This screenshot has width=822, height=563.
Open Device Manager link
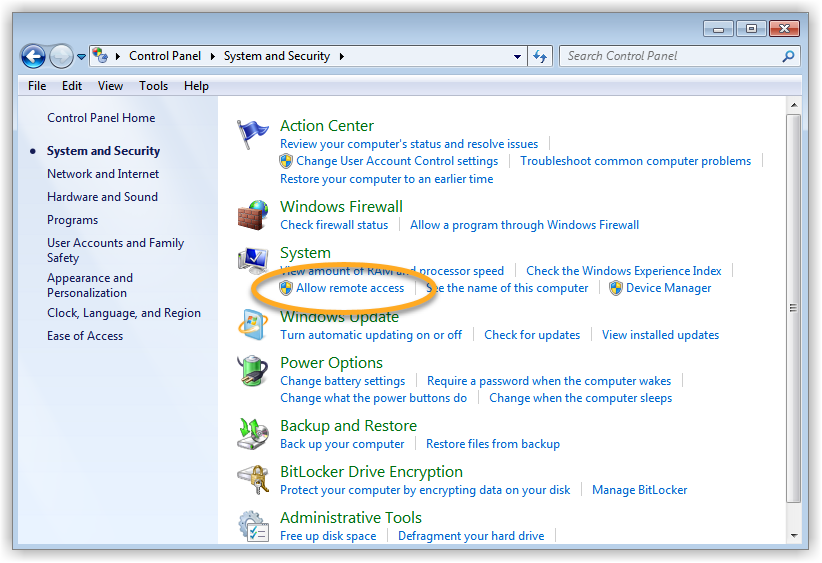click(x=668, y=288)
